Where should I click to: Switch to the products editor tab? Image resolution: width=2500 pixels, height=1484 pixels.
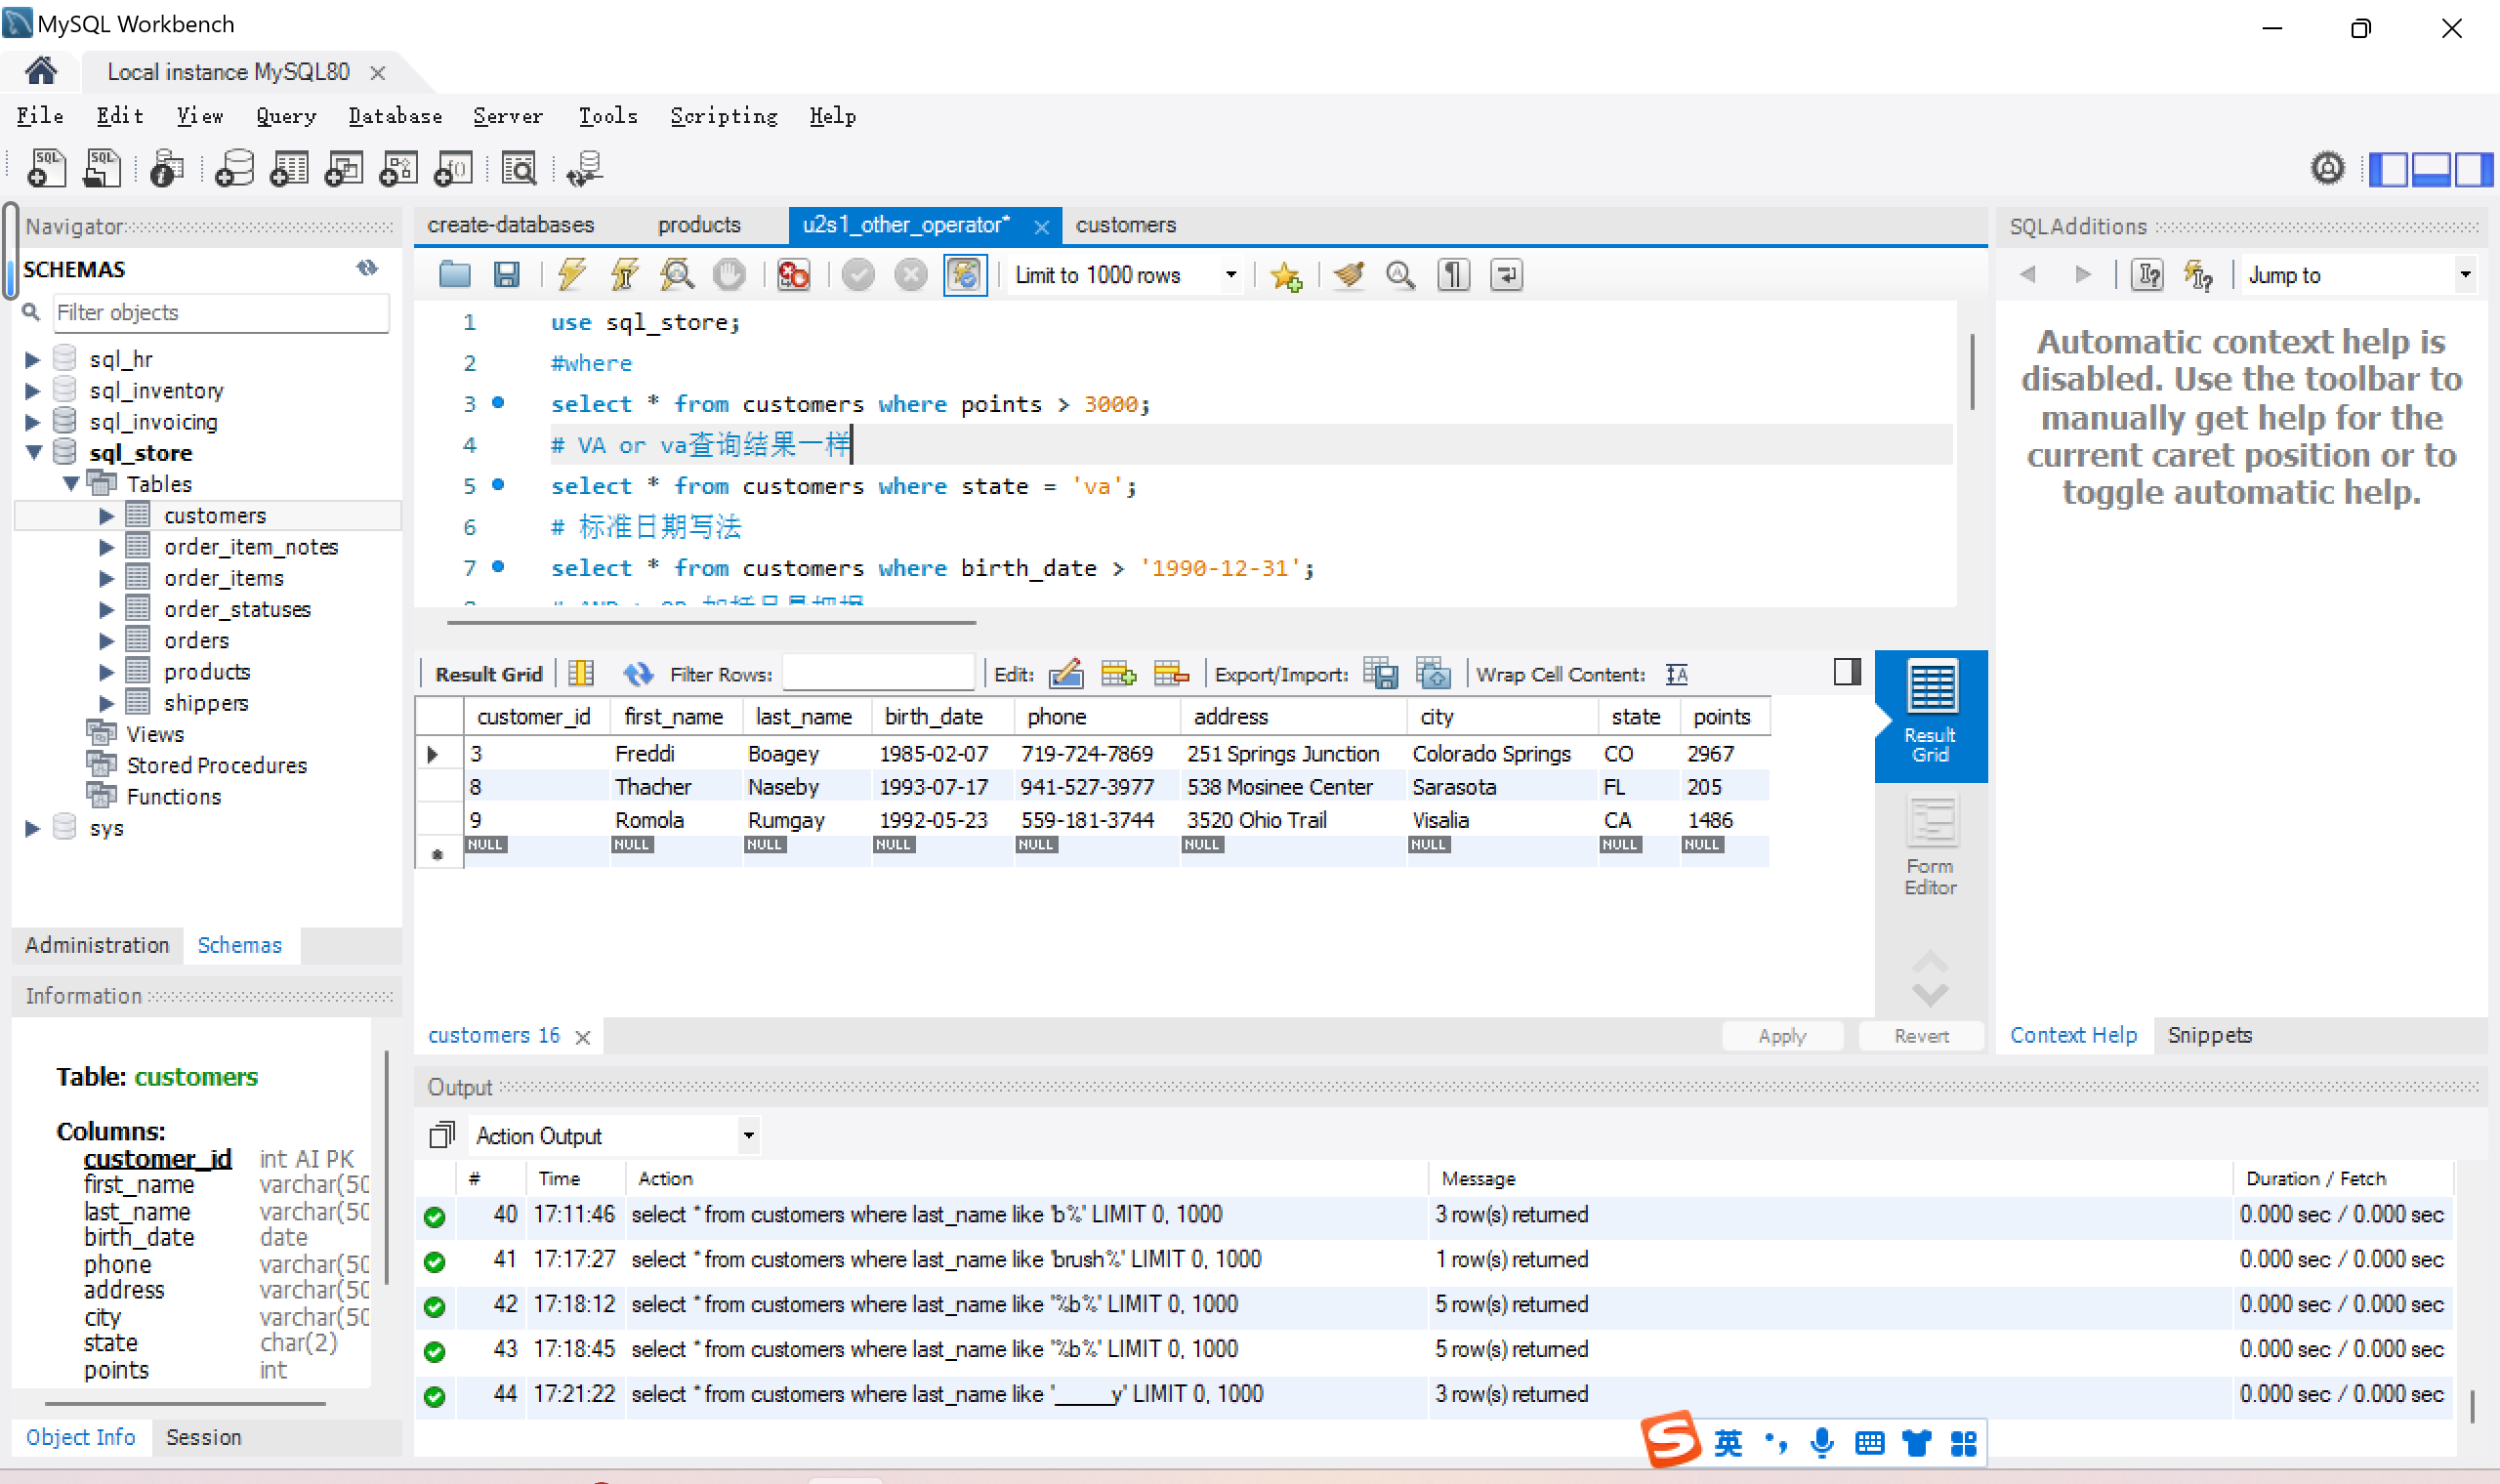click(698, 225)
